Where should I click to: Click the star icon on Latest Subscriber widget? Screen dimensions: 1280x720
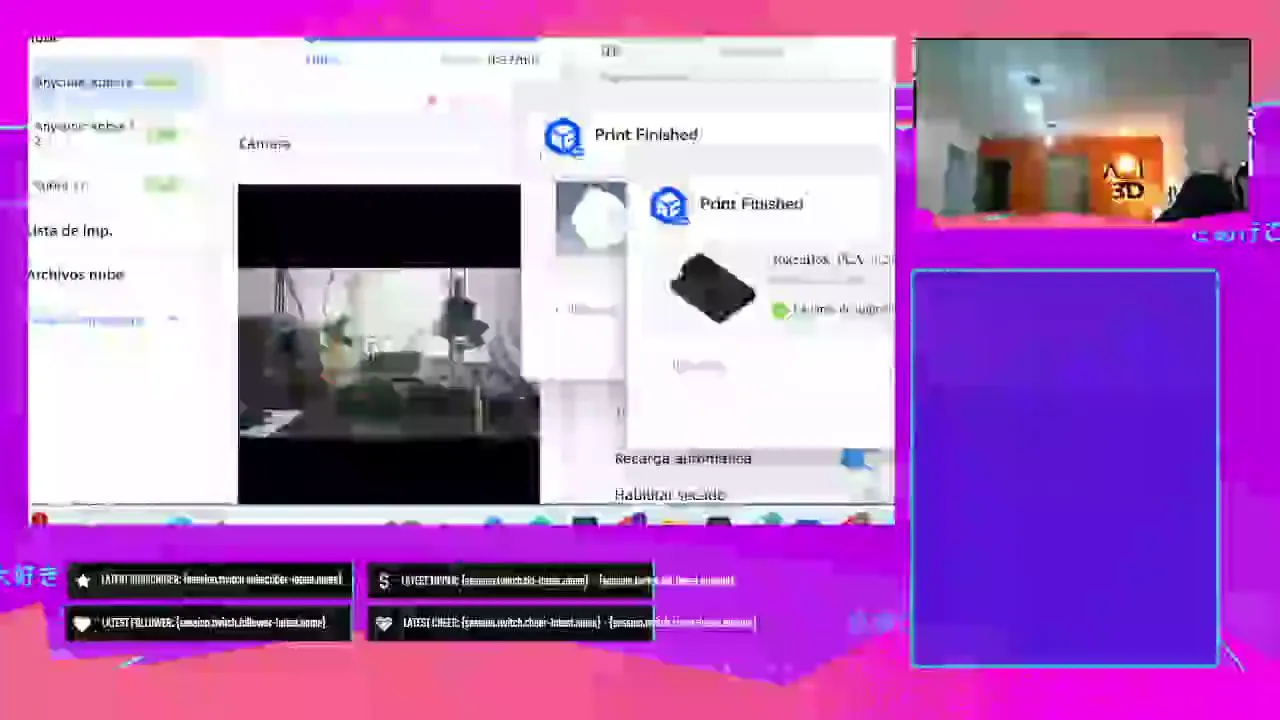tap(83, 580)
